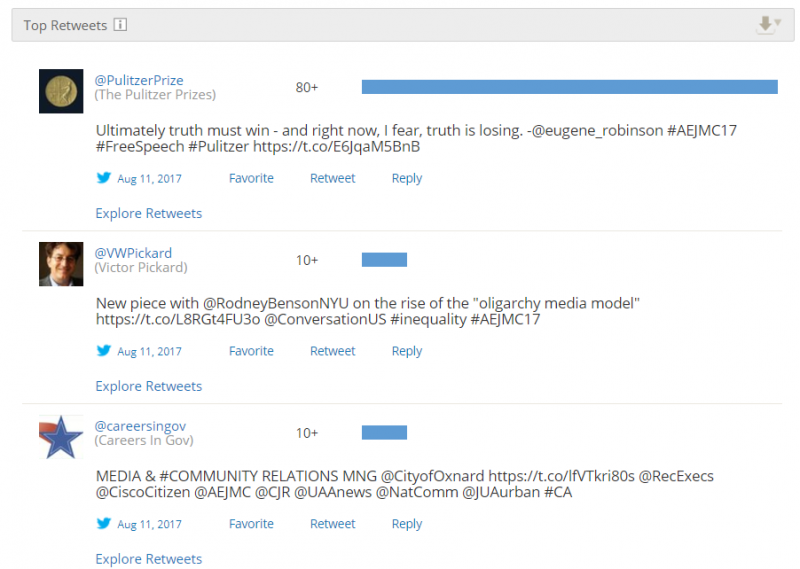Click Twitter bird icon on VWPickard tweet
Screen dimensions: 800x569
coord(104,351)
